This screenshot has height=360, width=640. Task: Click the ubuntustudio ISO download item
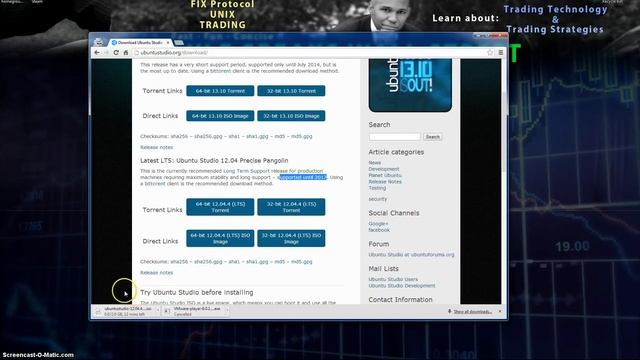point(124,311)
